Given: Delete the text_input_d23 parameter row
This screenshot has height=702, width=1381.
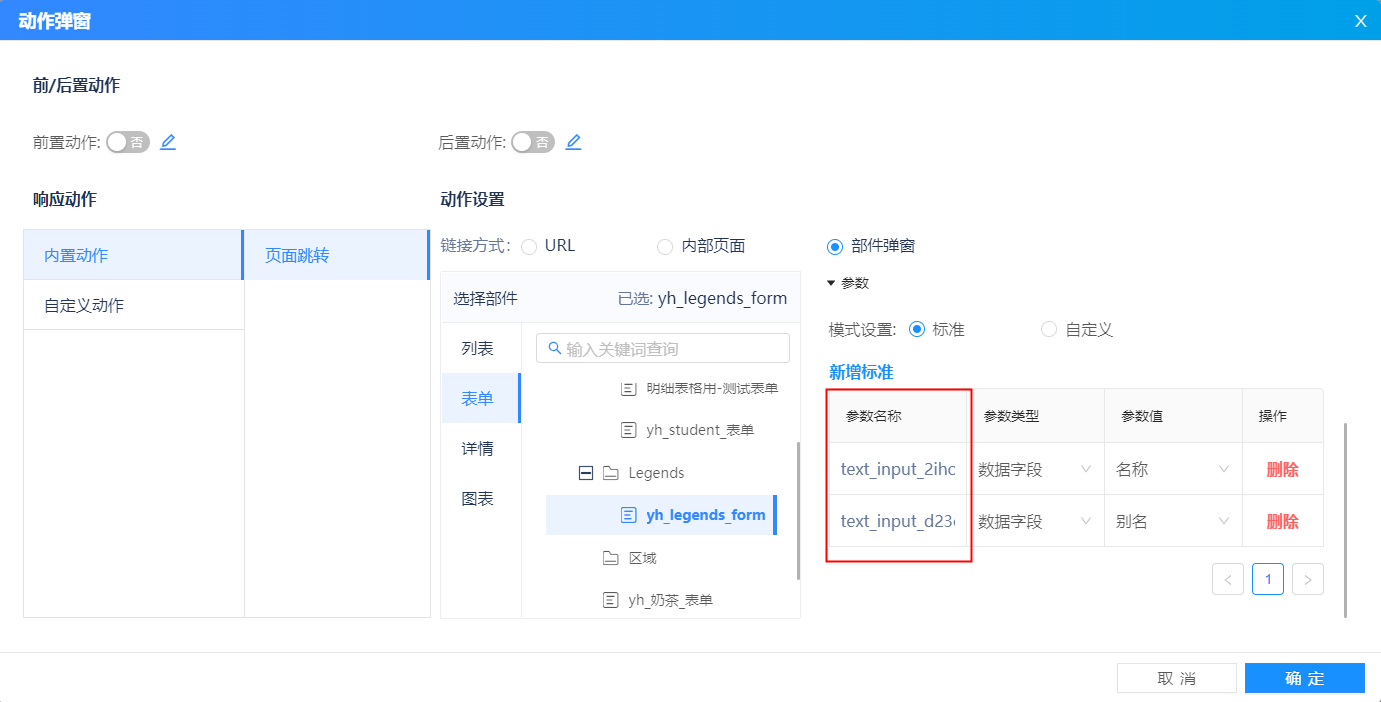Looking at the screenshot, I should click(x=1282, y=521).
